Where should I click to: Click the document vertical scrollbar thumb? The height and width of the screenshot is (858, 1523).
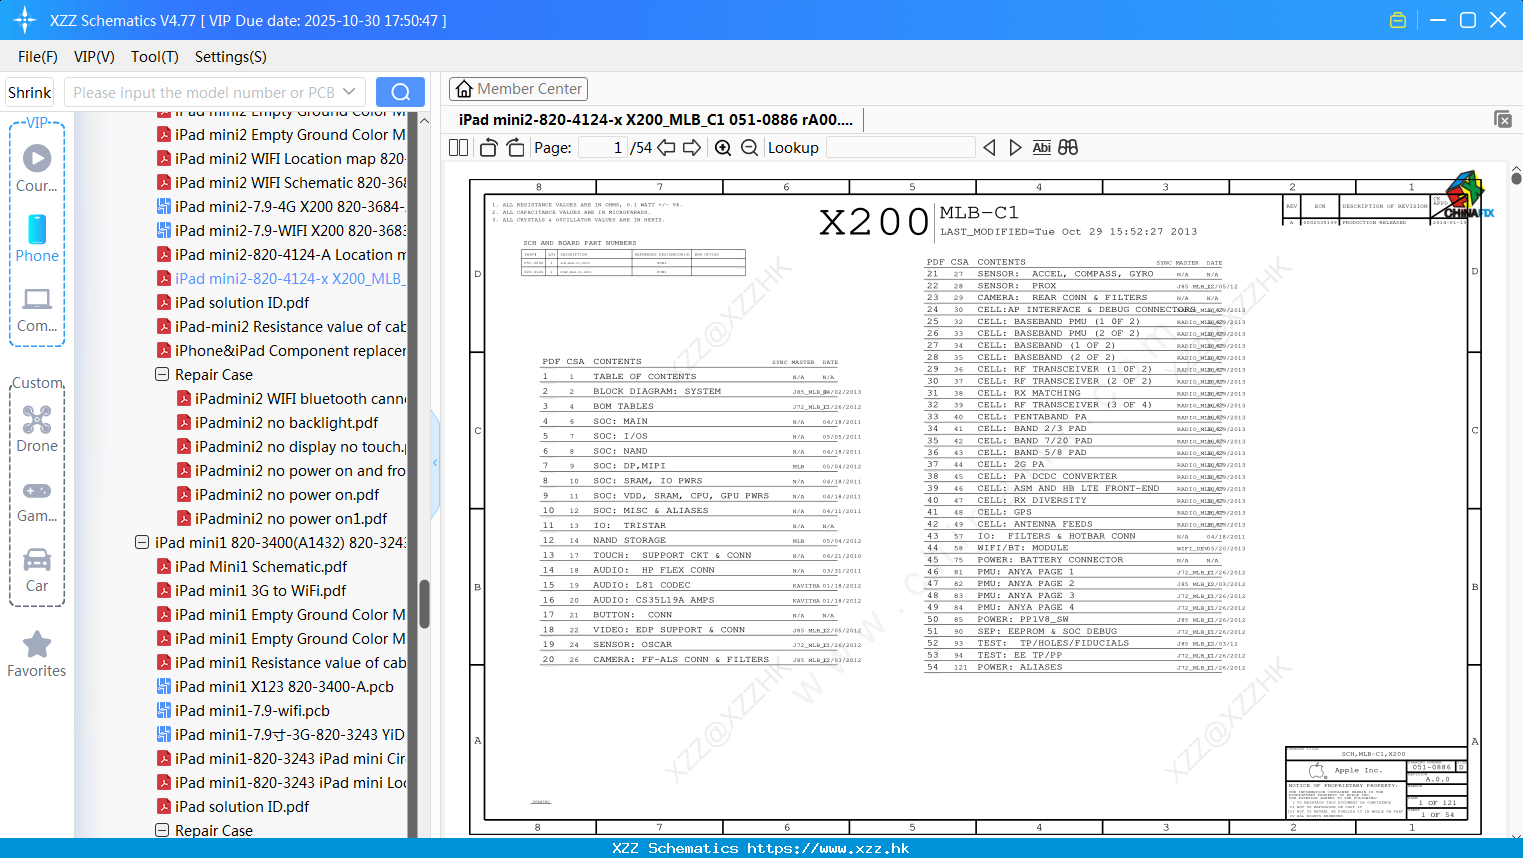[1516, 179]
